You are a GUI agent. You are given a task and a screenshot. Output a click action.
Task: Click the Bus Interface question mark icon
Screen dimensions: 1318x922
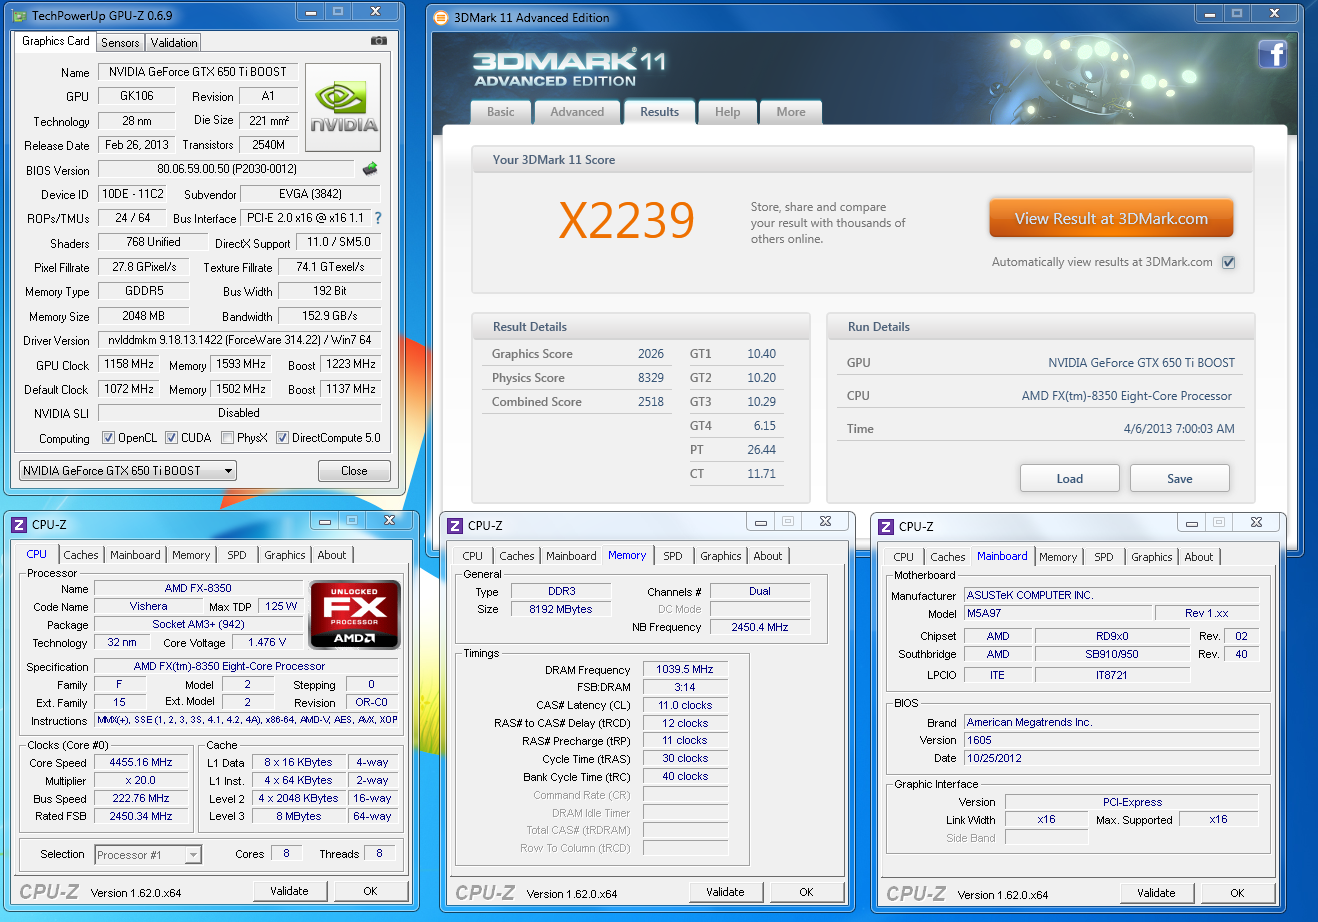coord(378,218)
